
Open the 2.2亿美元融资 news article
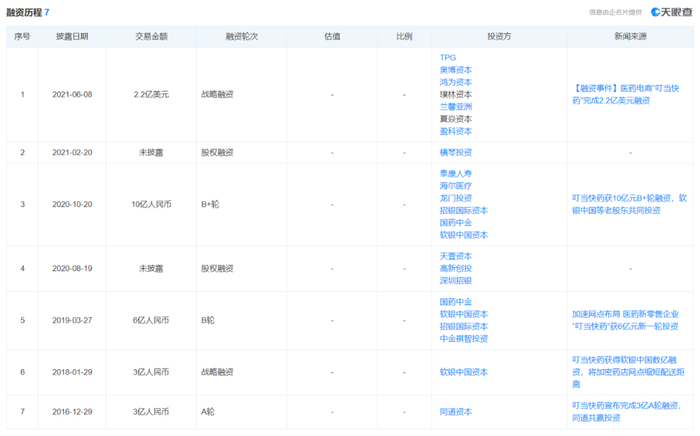pyautogui.click(x=625, y=95)
